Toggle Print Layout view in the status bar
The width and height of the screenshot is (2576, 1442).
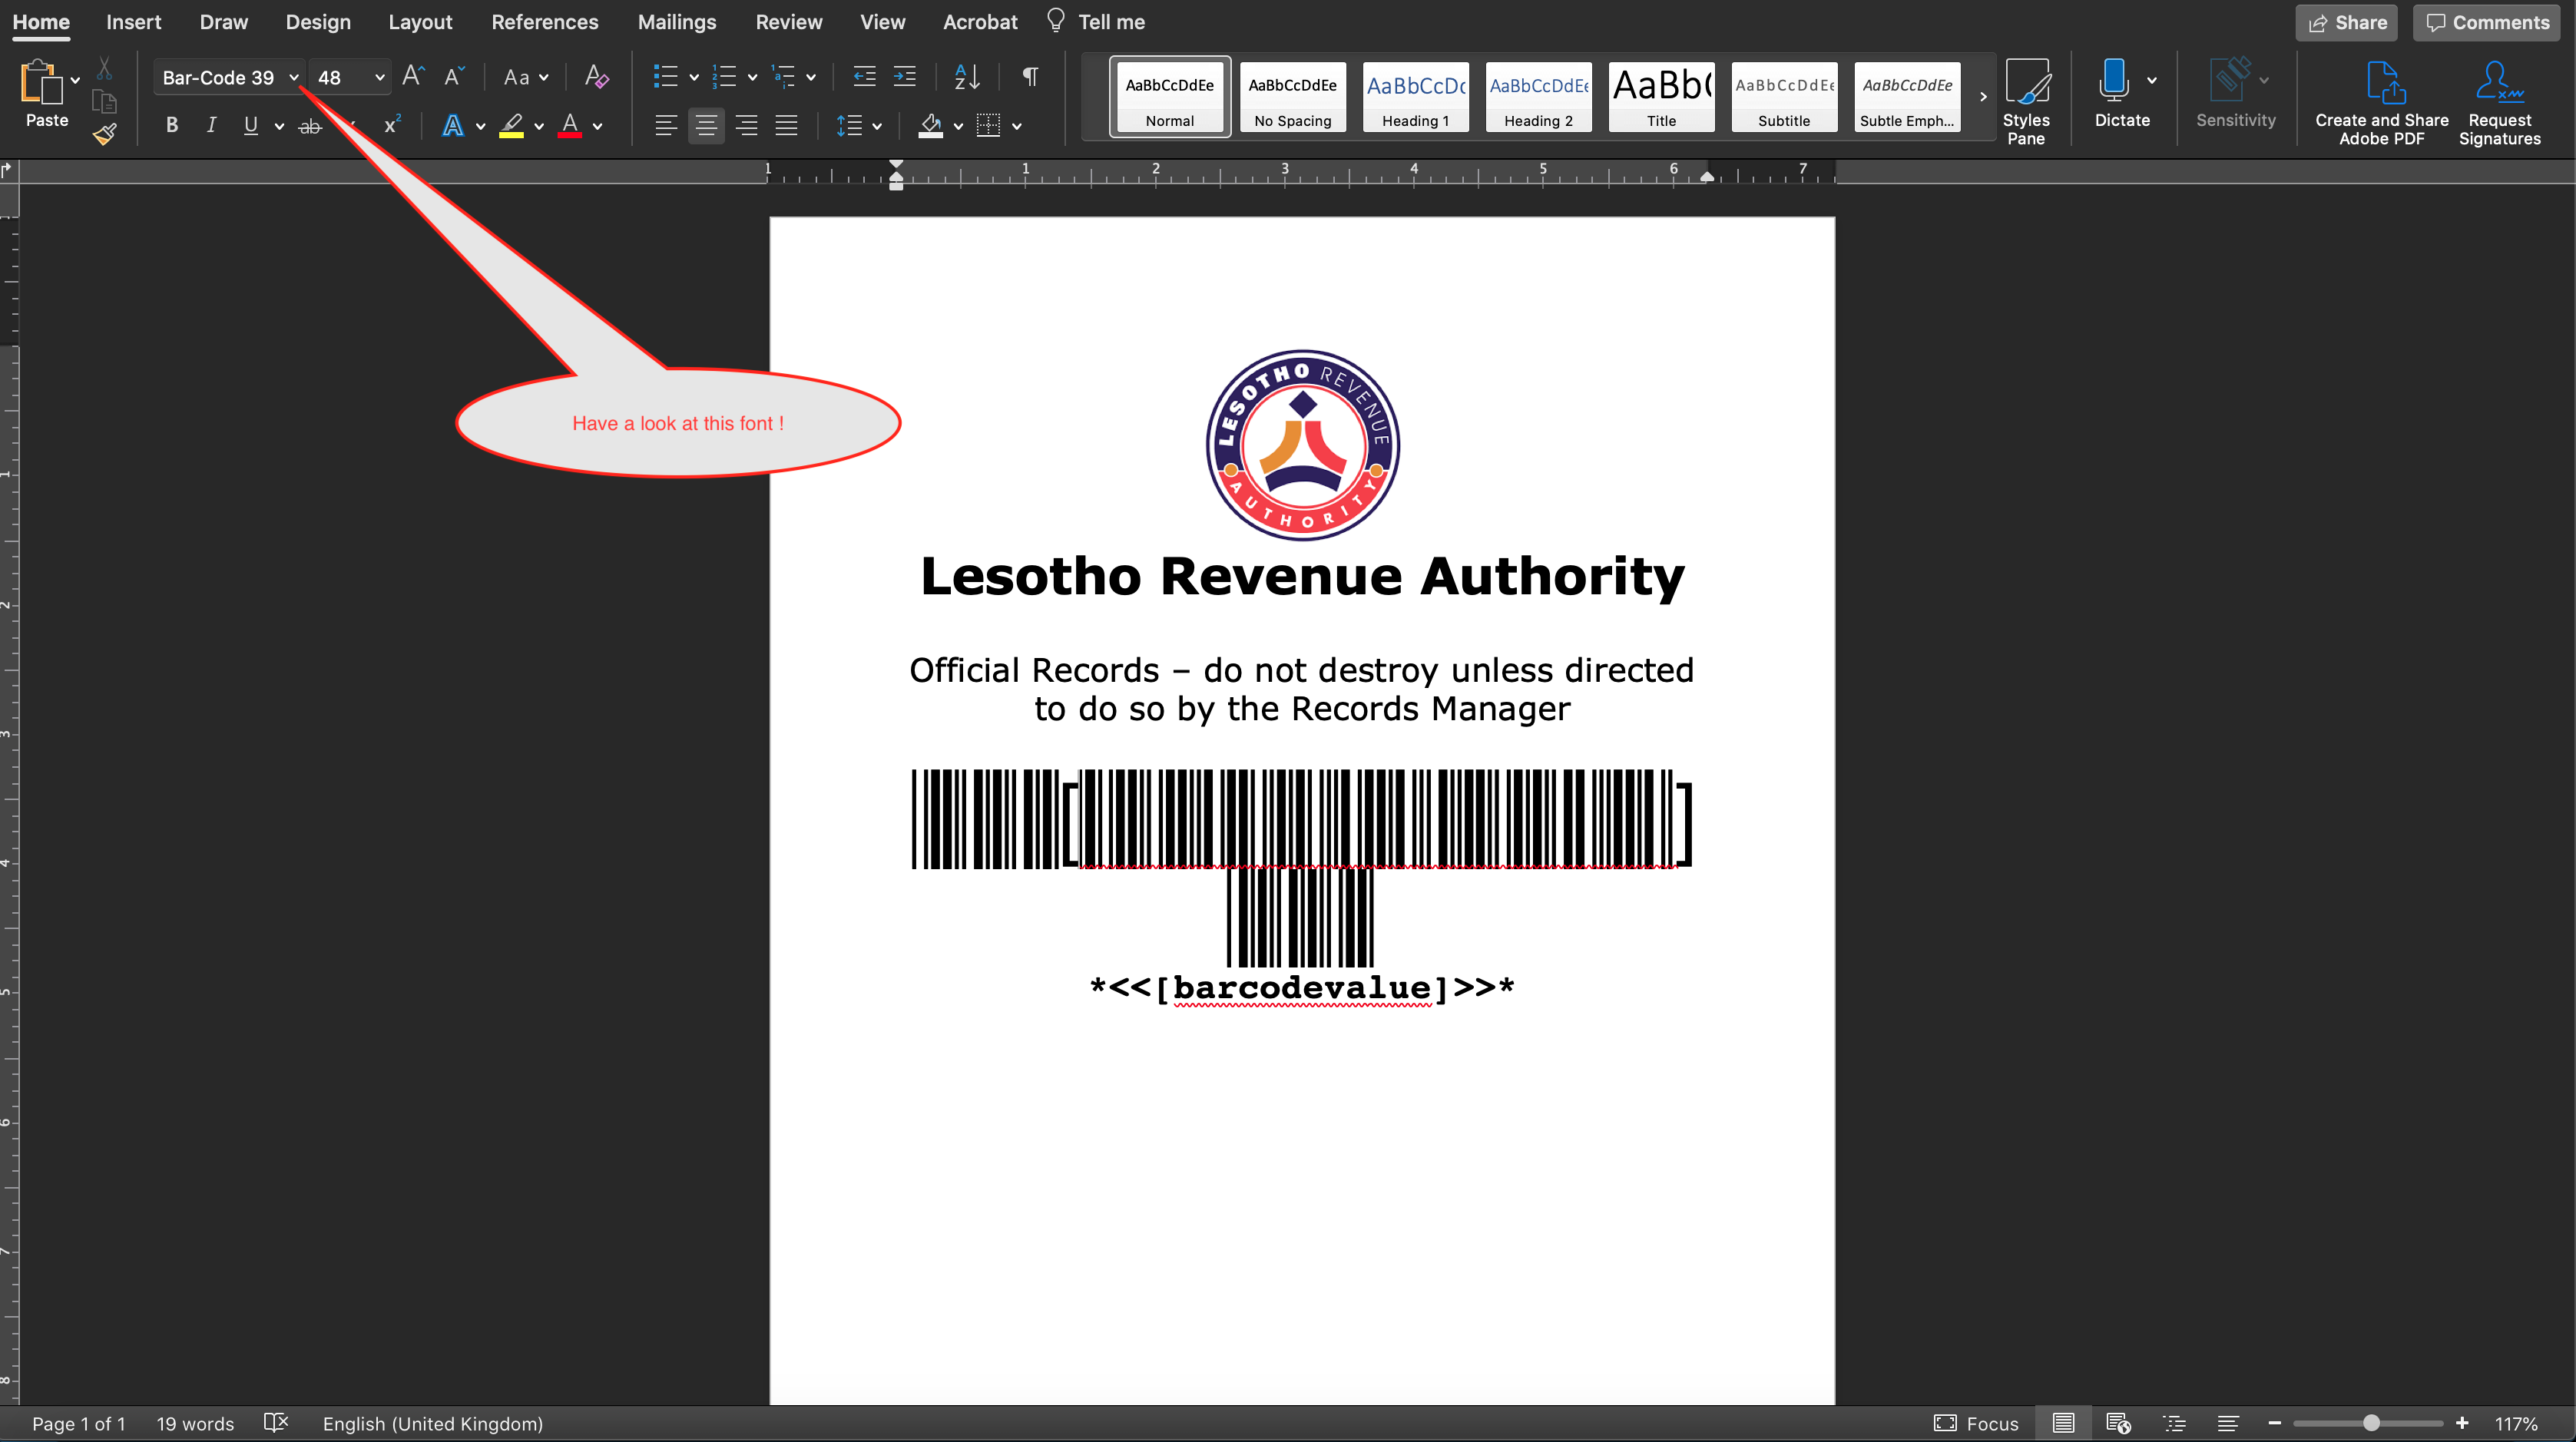pyautogui.click(x=2063, y=1422)
